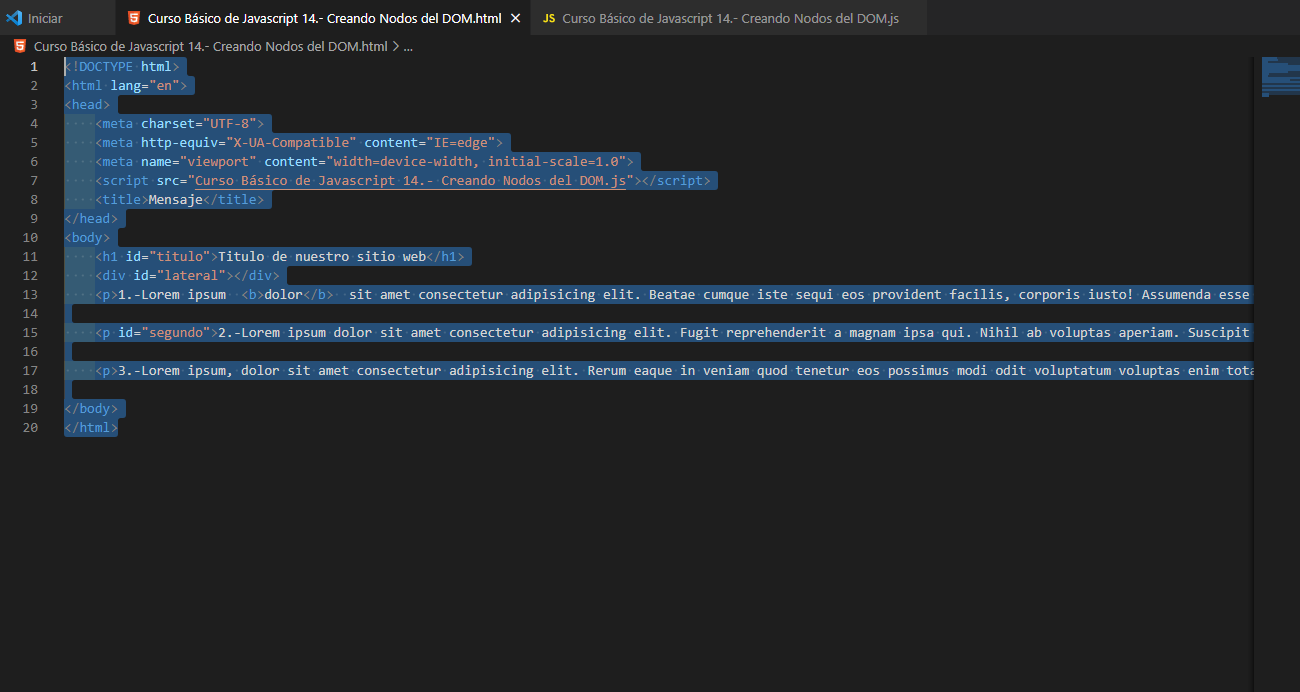This screenshot has width=1300, height=692.
Task: Click line number 13 in the gutter
Action: [30, 294]
